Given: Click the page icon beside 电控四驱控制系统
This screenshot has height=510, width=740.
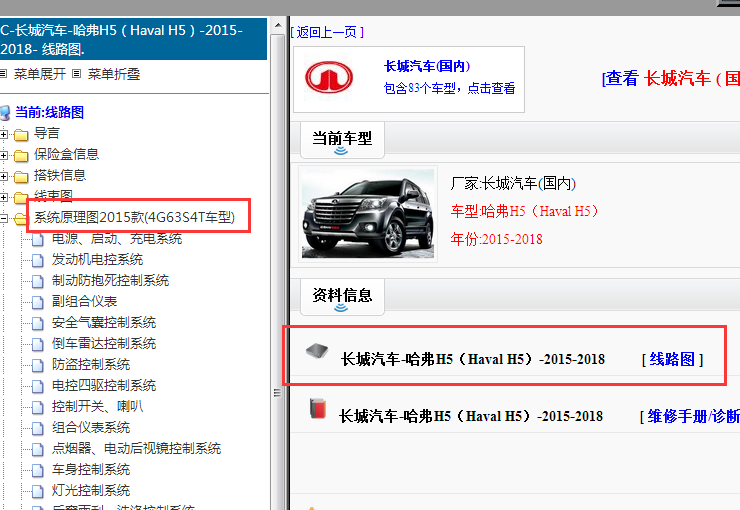Looking at the screenshot, I should pyautogui.click(x=38, y=387).
